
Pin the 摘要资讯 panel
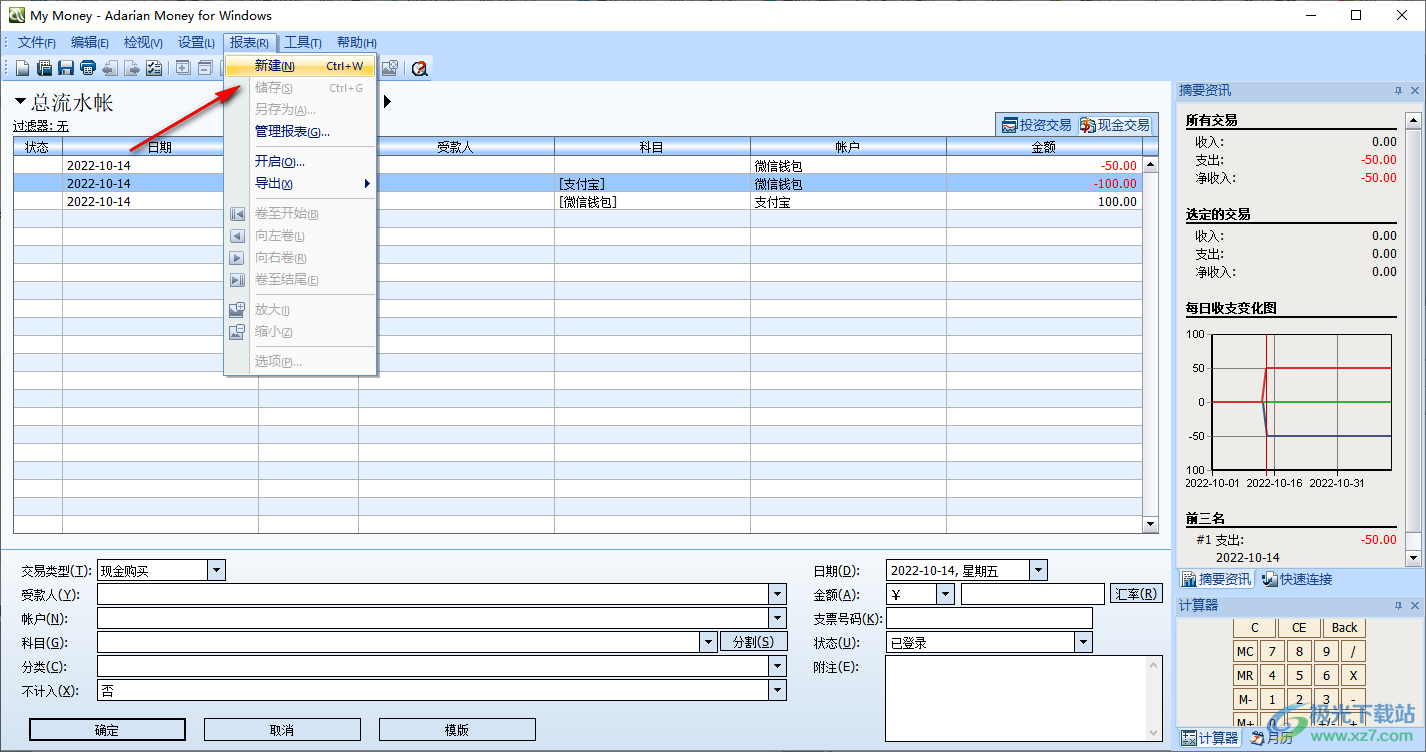pyautogui.click(x=1398, y=91)
